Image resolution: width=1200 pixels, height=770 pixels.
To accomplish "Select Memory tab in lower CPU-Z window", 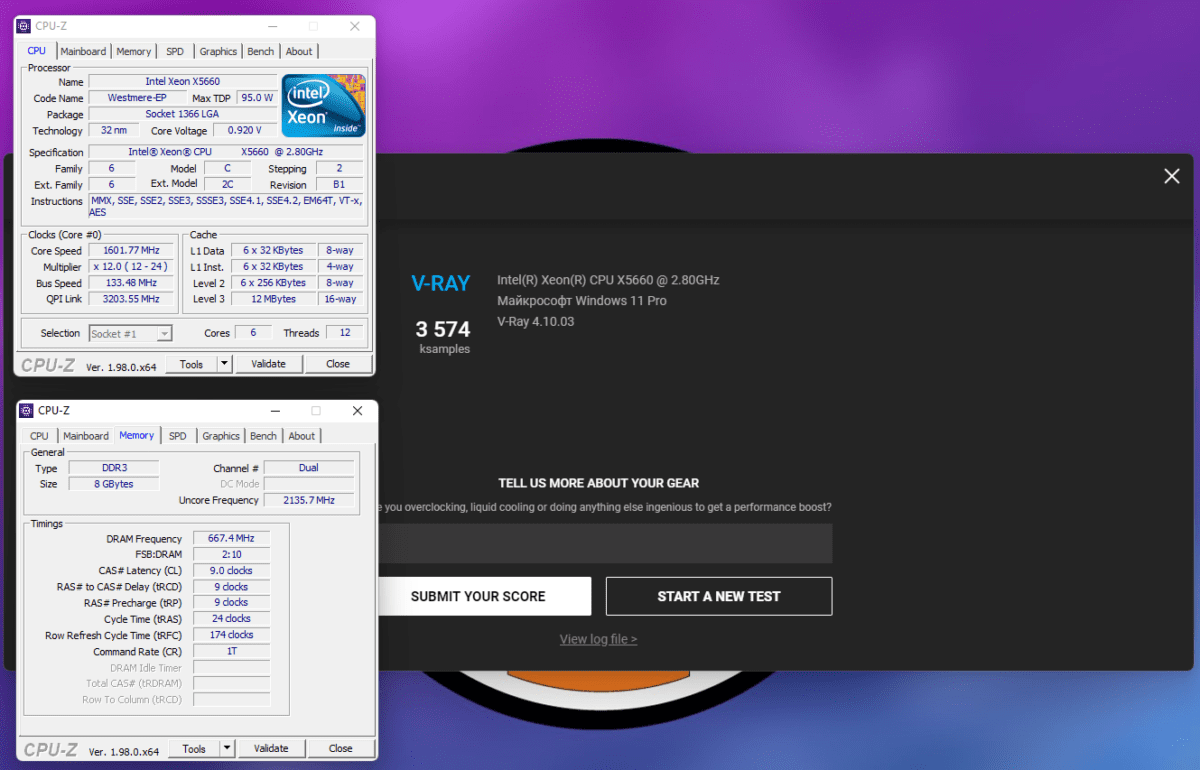I will pos(137,435).
